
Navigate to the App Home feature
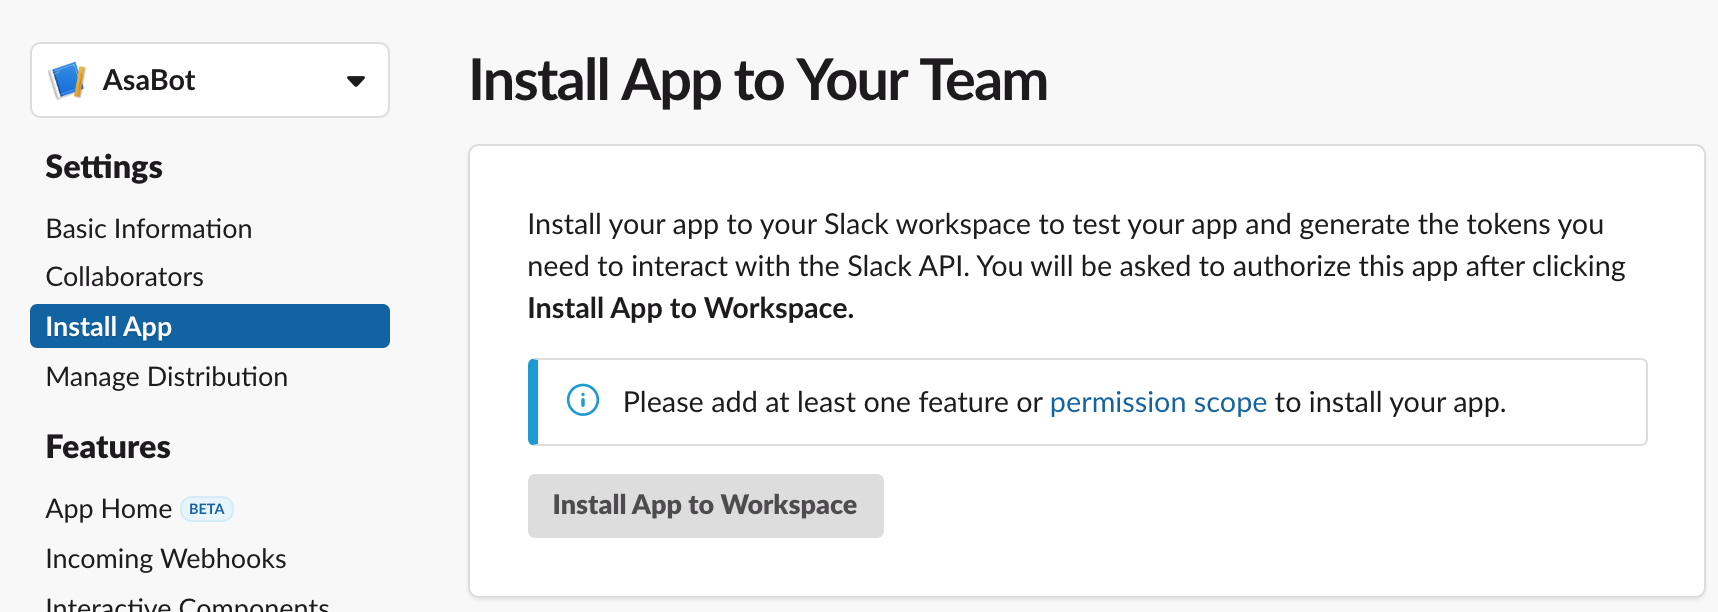(x=109, y=509)
